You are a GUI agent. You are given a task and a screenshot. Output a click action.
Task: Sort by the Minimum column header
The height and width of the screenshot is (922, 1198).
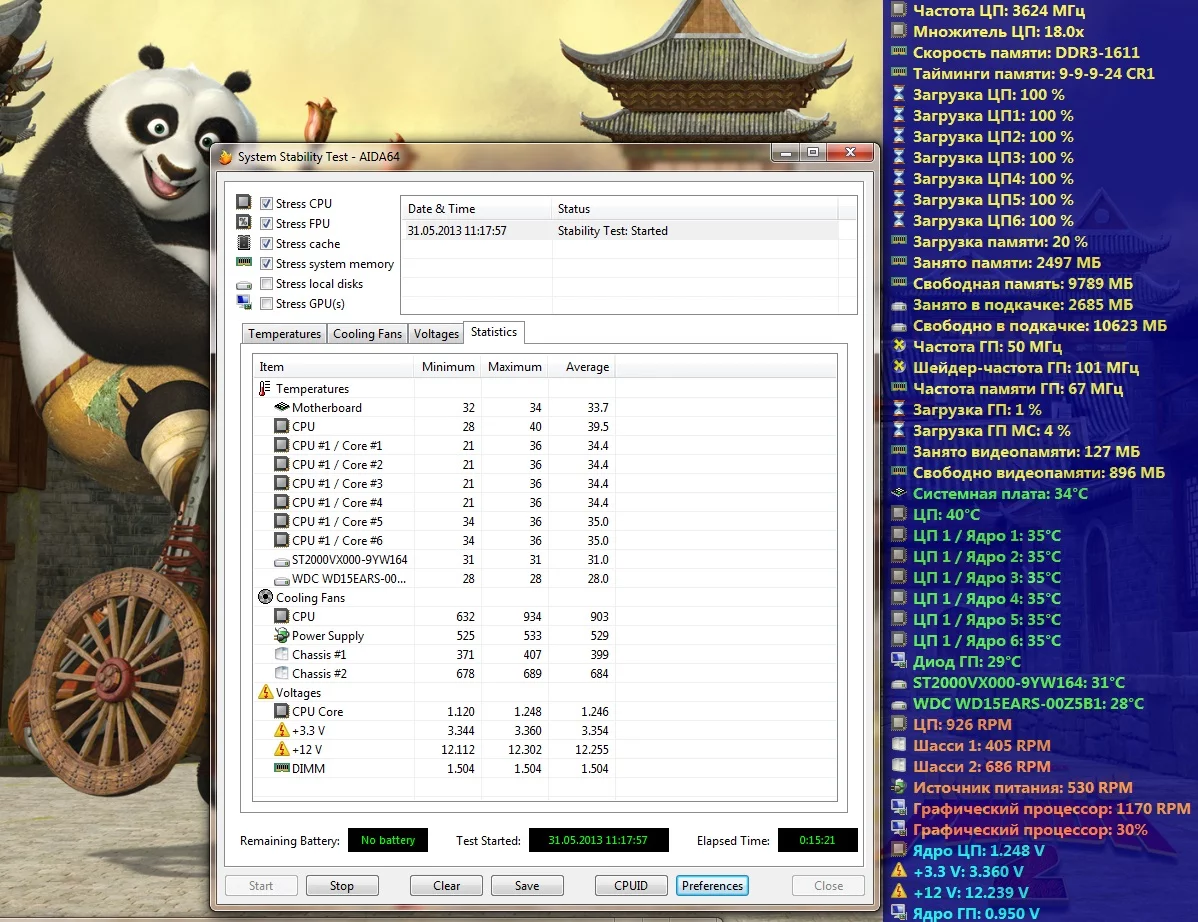(448, 367)
